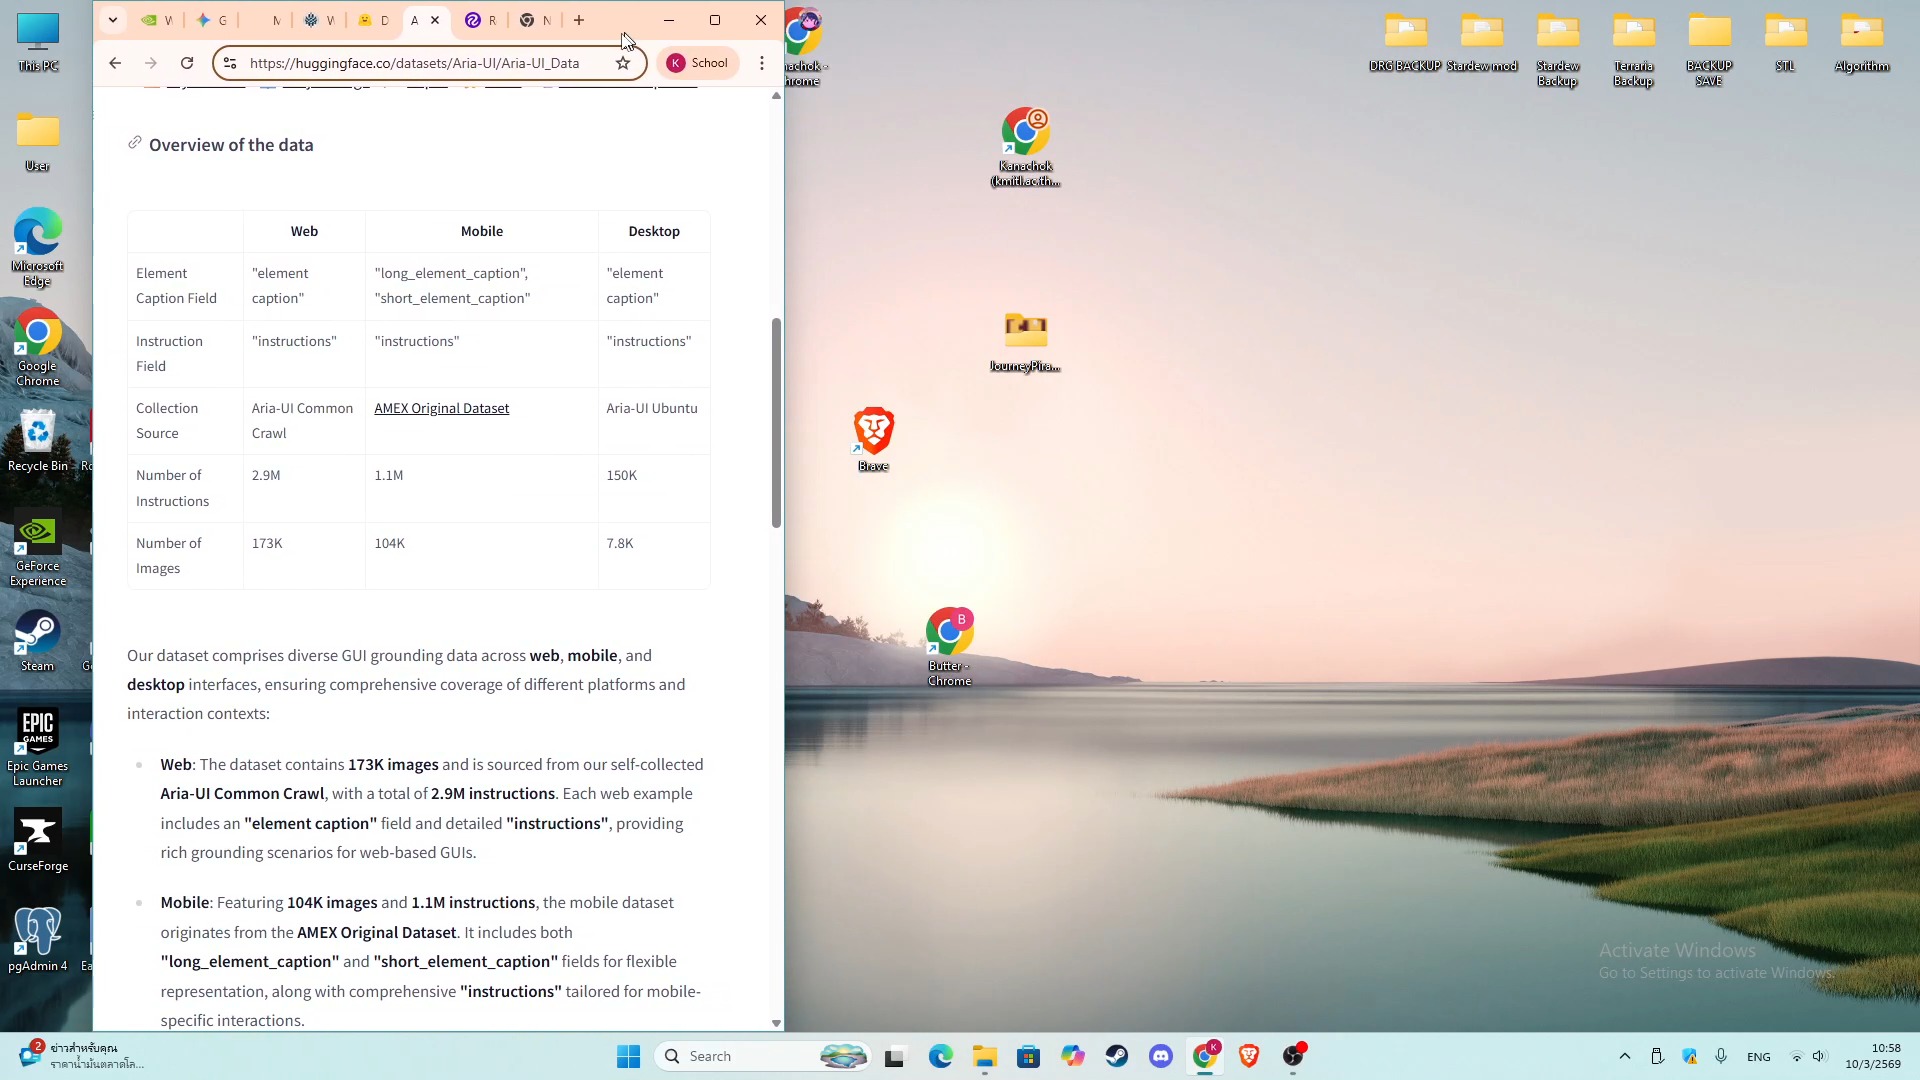Viewport: 1920px width, 1080px height.
Task: Select the Steam desktop shortcut
Action: coord(38,640)
